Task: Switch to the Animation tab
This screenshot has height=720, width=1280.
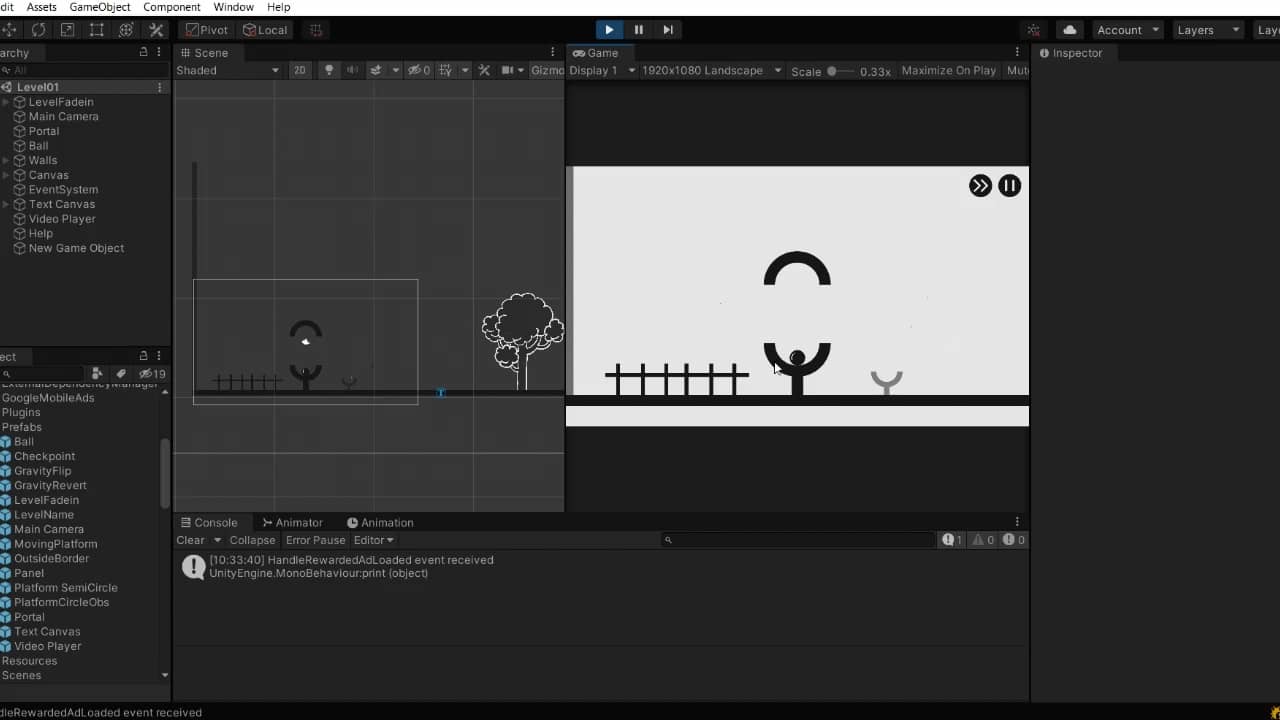Action: [x=380, y=522]
